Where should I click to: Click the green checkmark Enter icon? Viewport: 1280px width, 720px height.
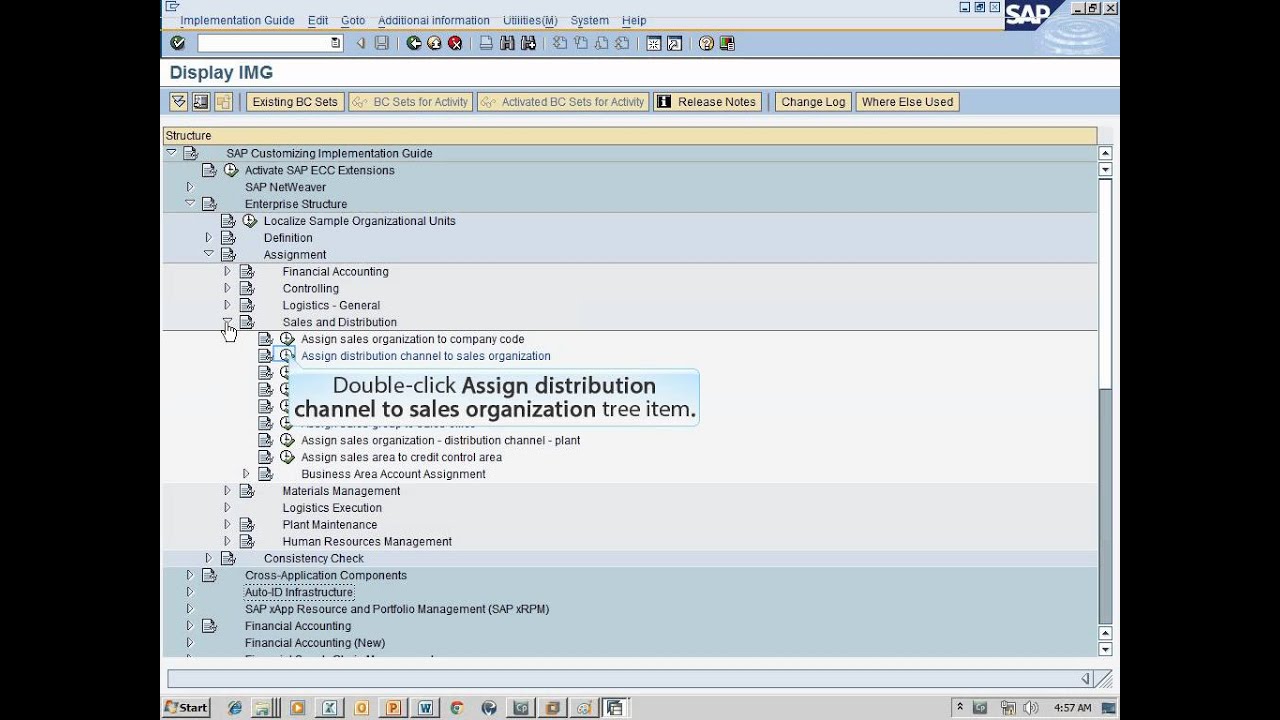[178, 43]
